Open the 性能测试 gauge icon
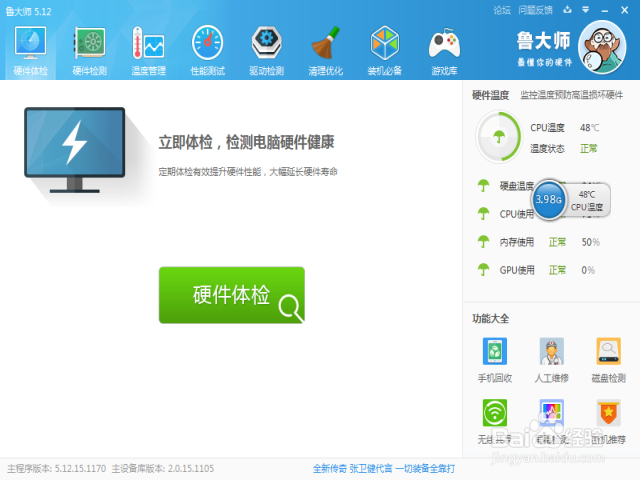 point(207,42)
